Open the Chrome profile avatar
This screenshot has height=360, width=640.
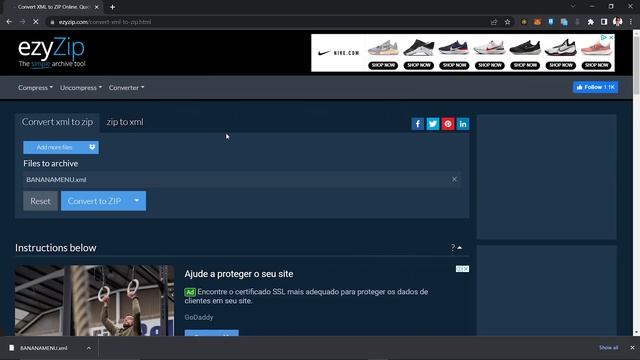618,22
